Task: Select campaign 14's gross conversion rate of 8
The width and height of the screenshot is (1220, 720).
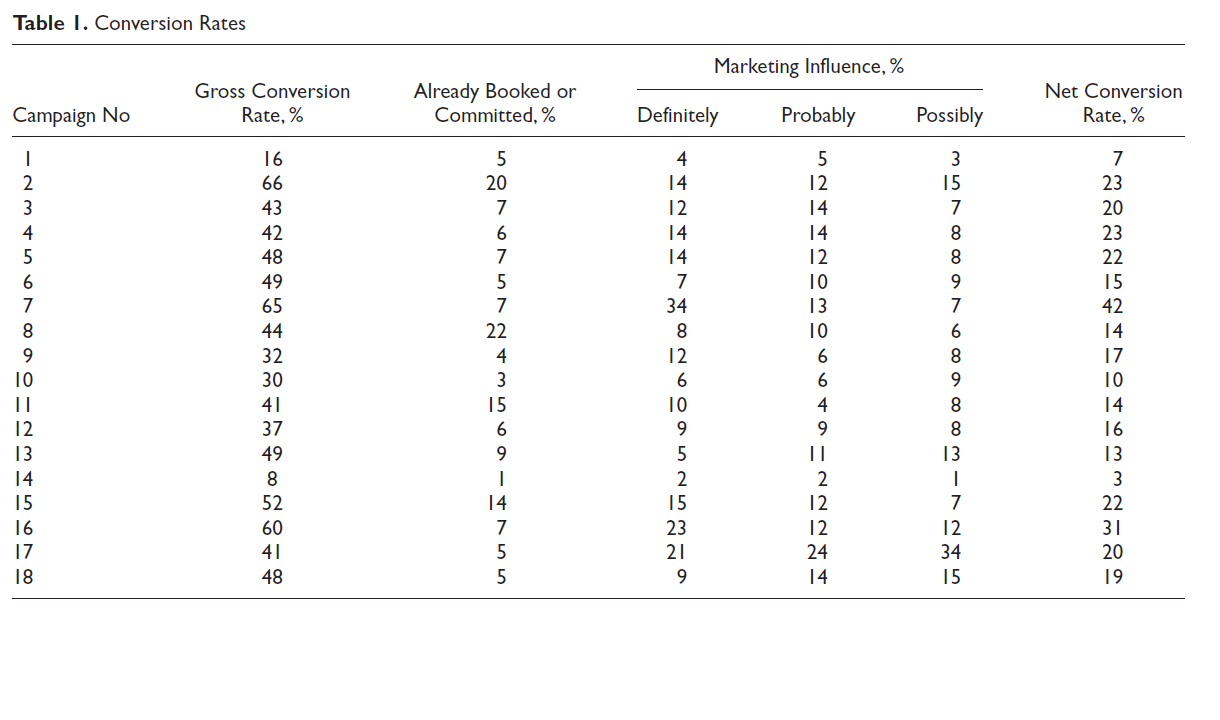Action: 272,478
